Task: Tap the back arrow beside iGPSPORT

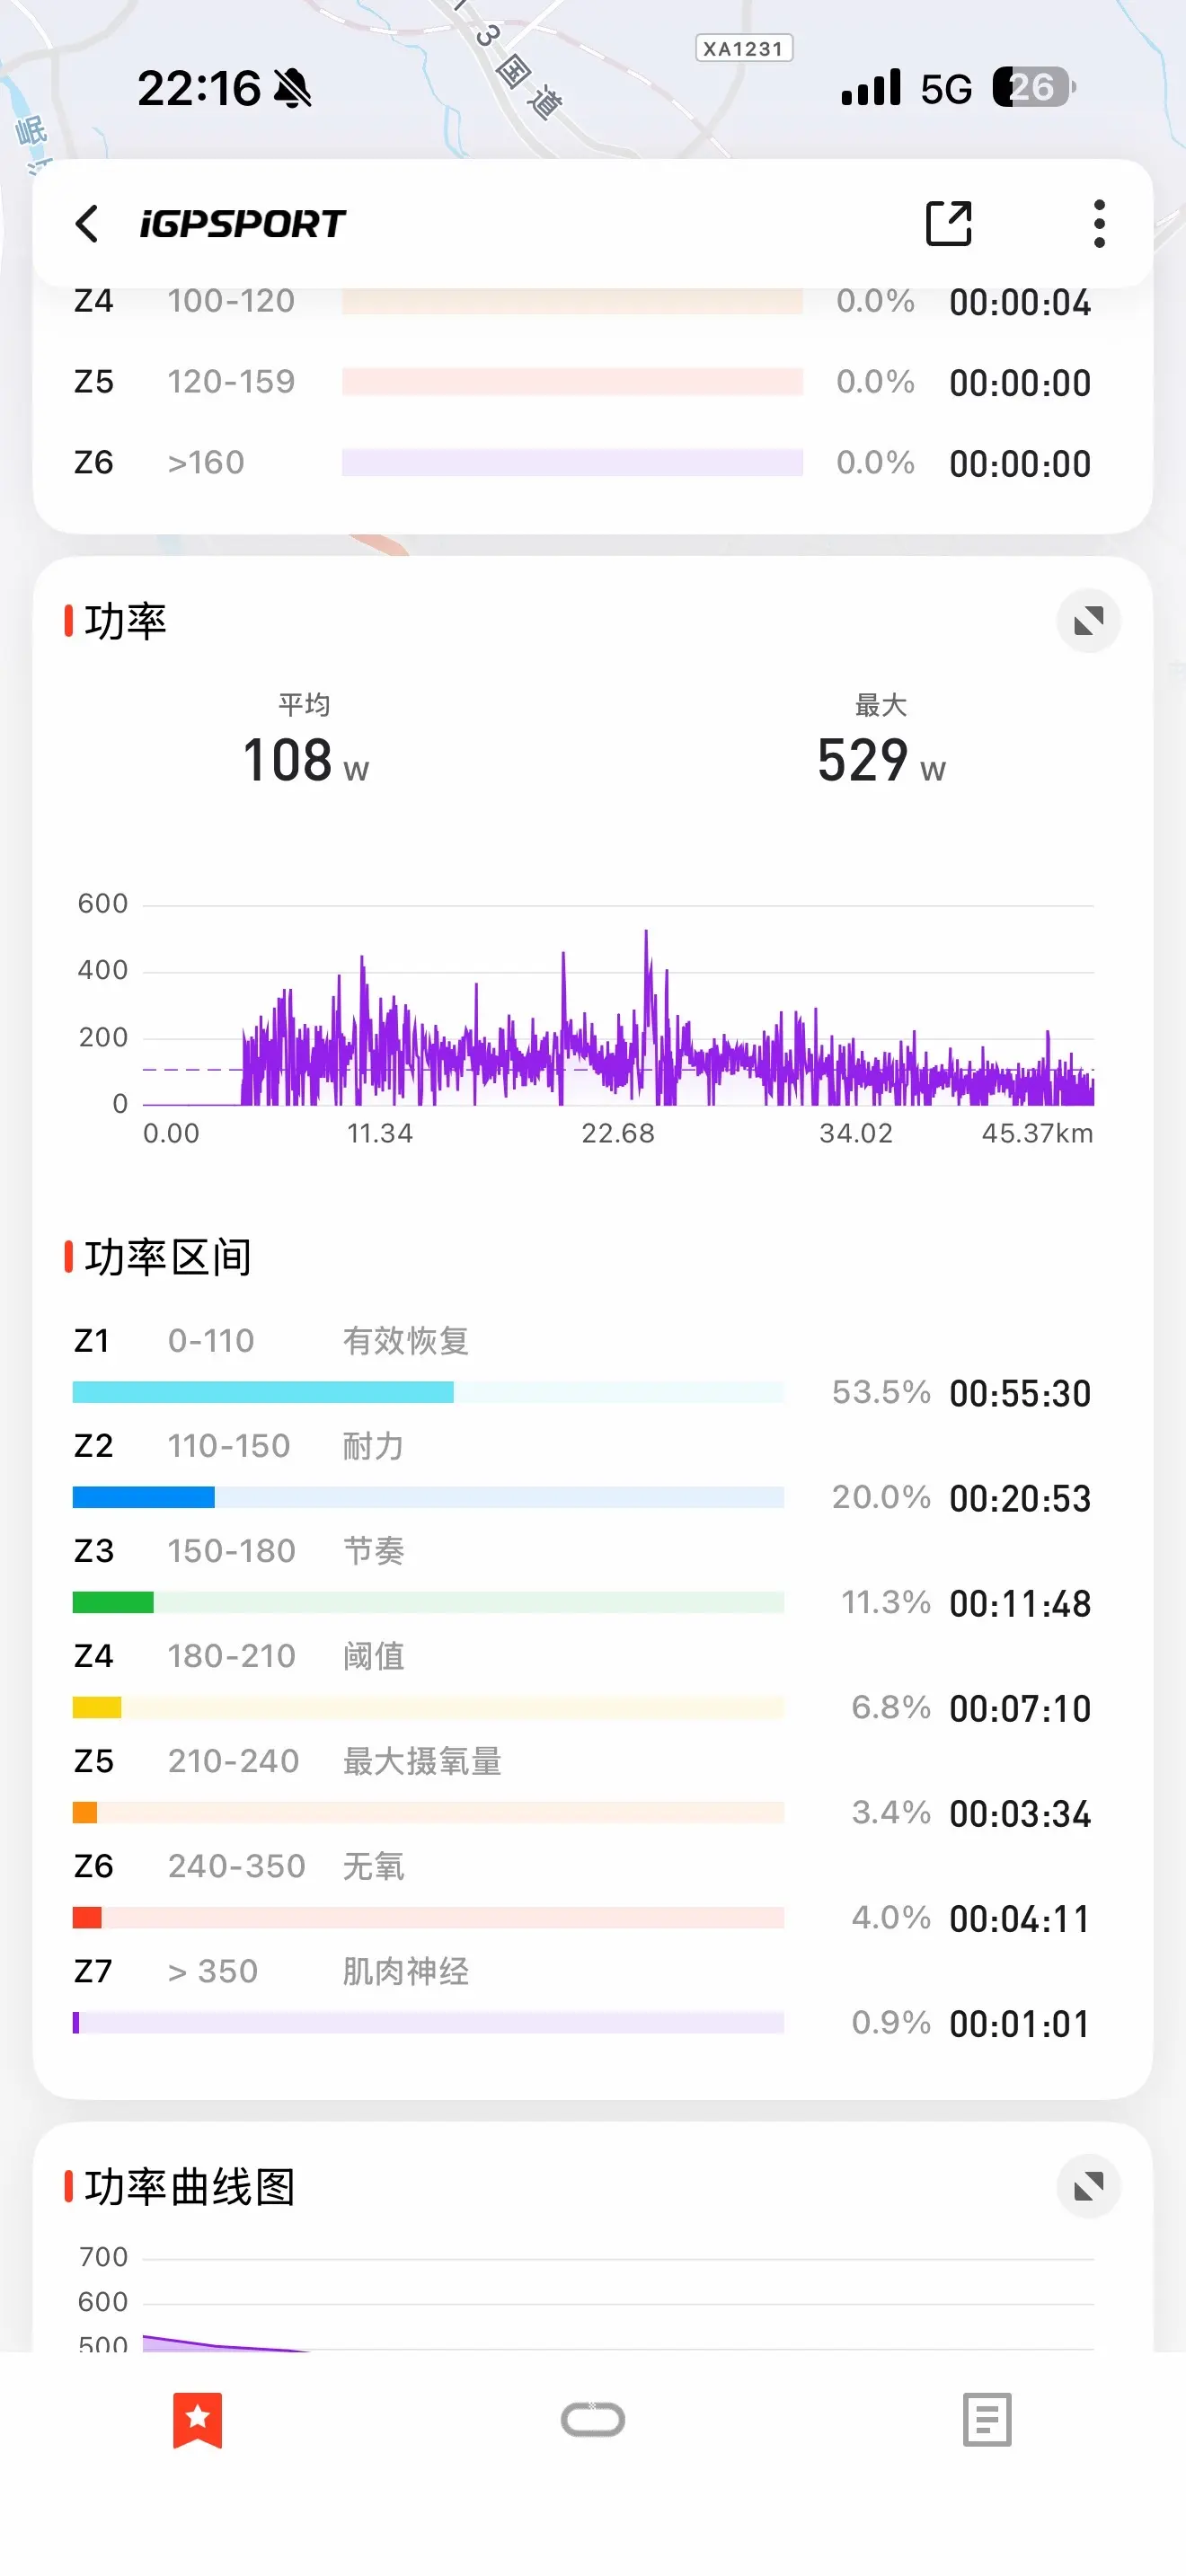Action: click(x=88, y=223)
